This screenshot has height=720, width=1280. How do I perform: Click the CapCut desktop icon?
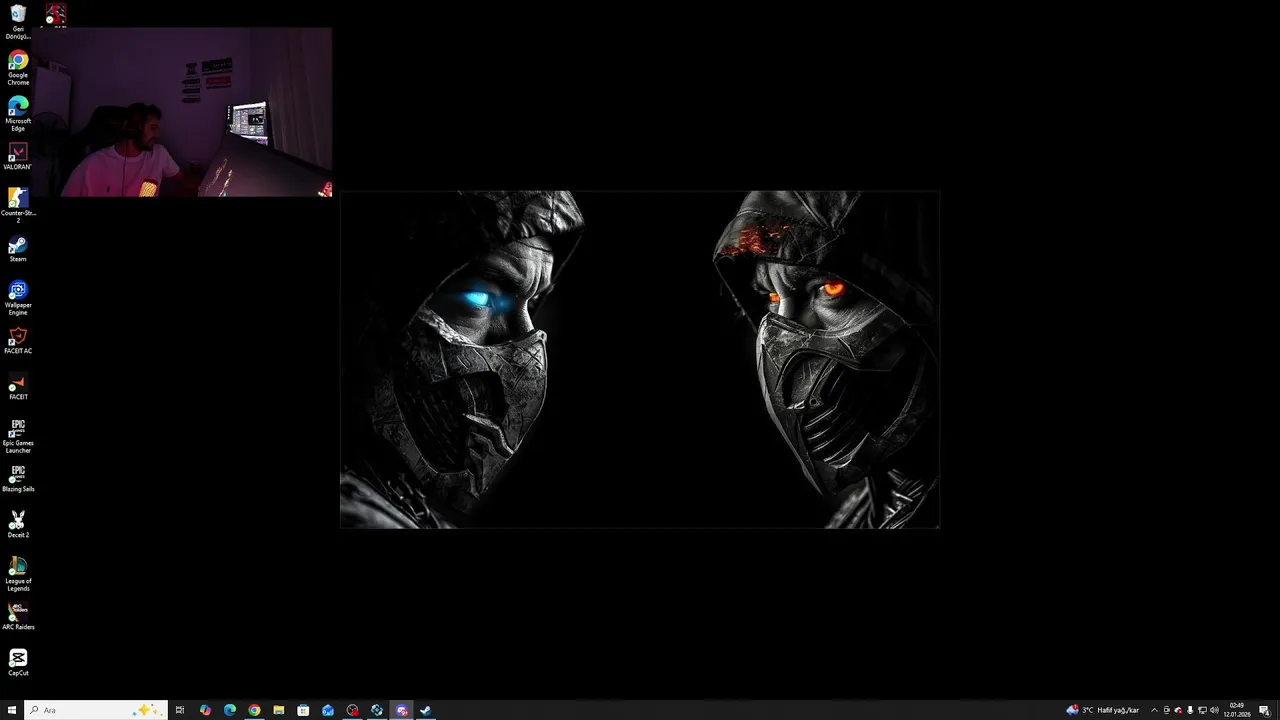click(x=18, y=663)
